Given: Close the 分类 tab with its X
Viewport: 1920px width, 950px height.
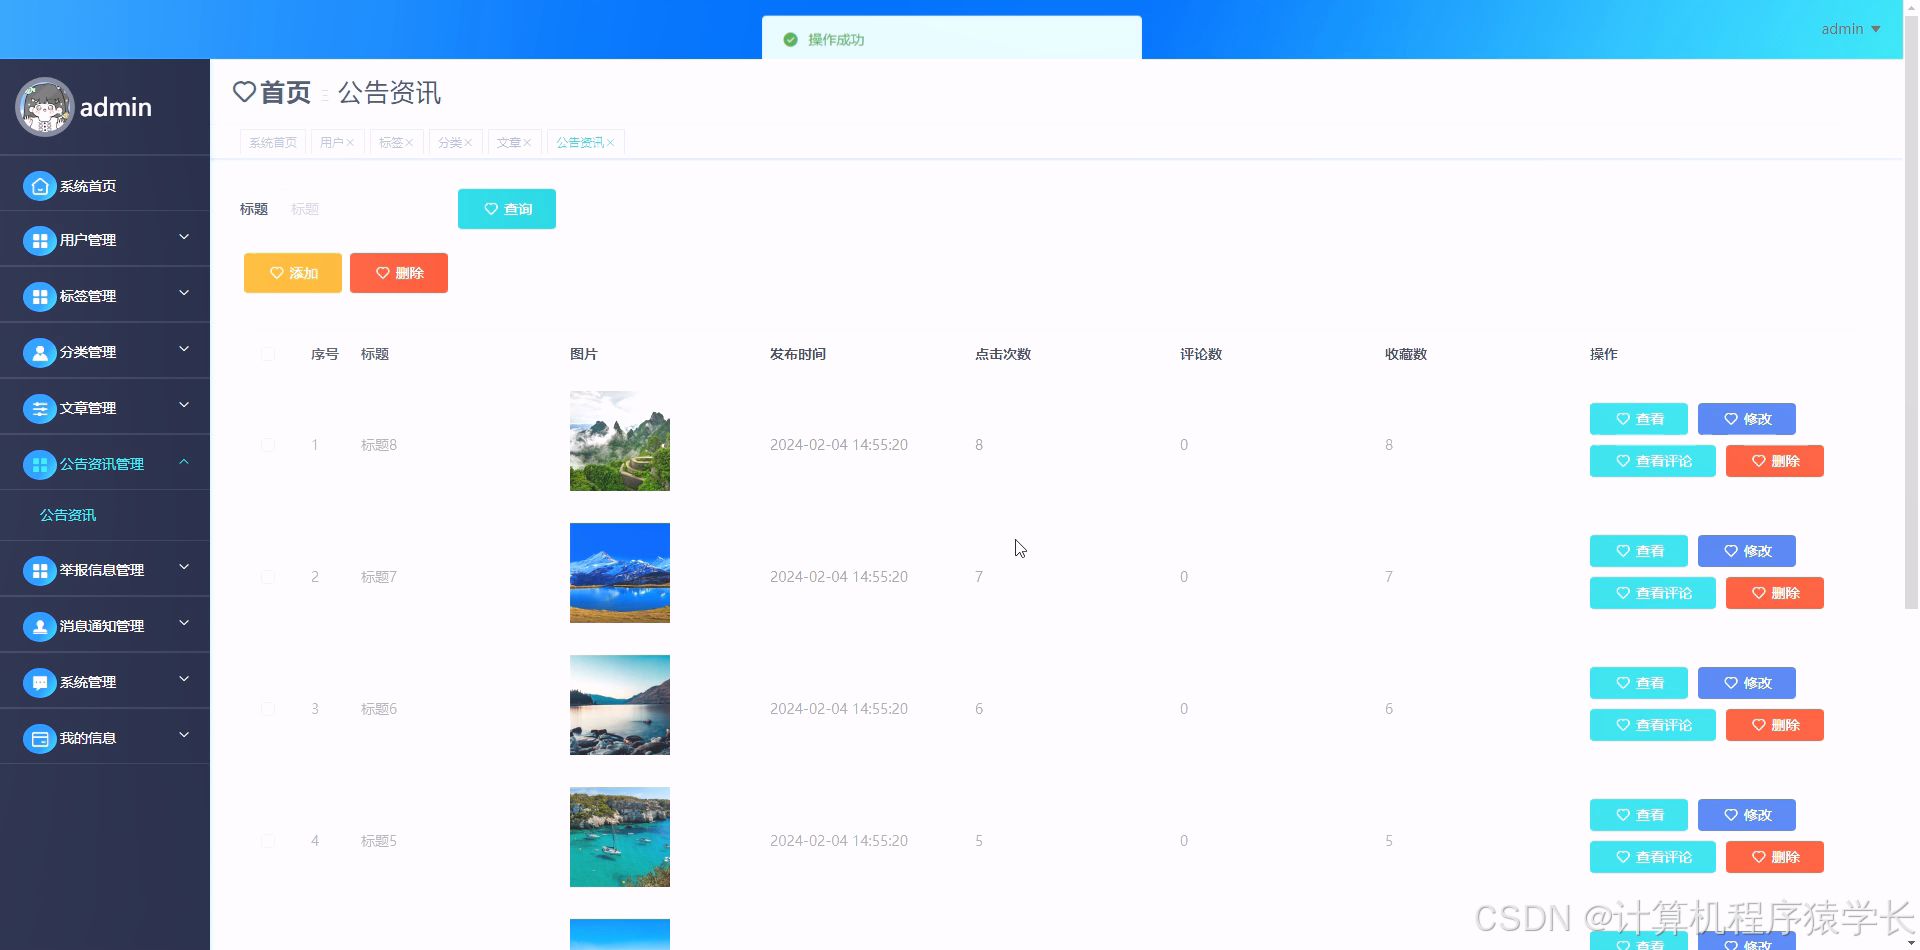Looking at the screenshot, I should pos(468,143).
